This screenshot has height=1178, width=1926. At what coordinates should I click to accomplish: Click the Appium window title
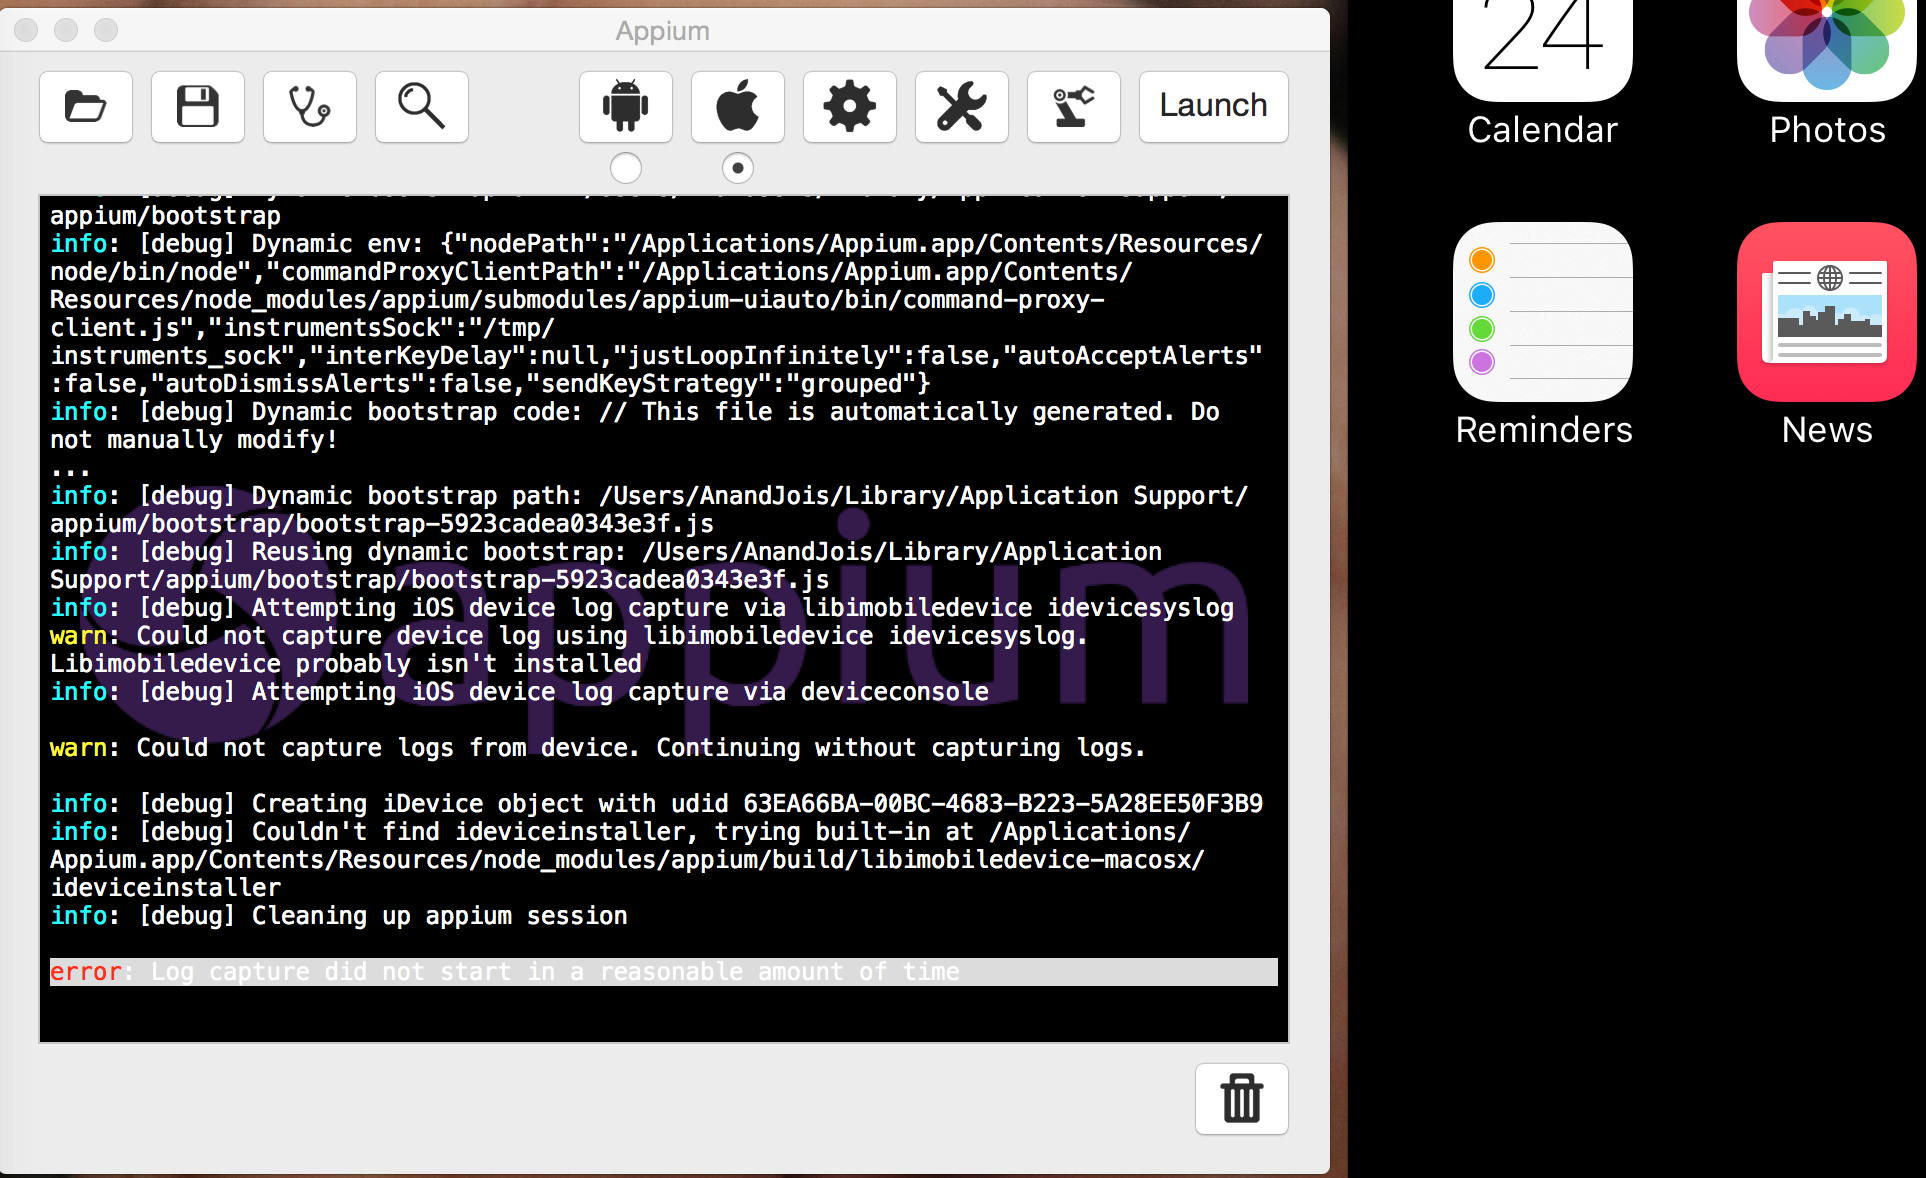(x=662, y=31)
